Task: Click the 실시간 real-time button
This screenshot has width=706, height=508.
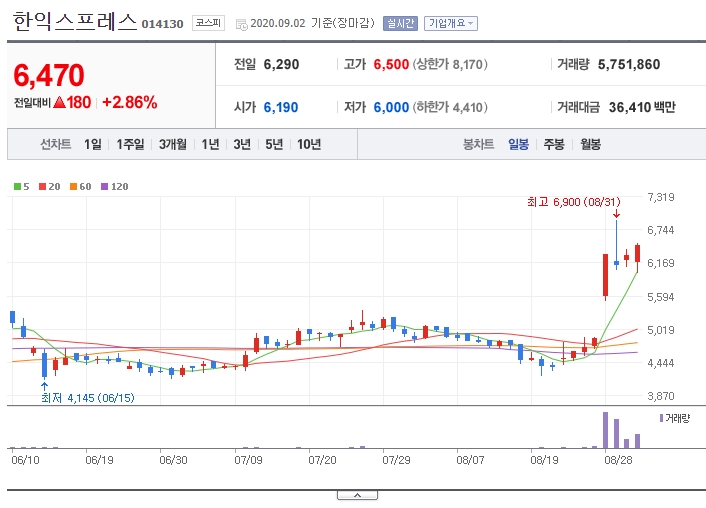Action: (400, 23)
